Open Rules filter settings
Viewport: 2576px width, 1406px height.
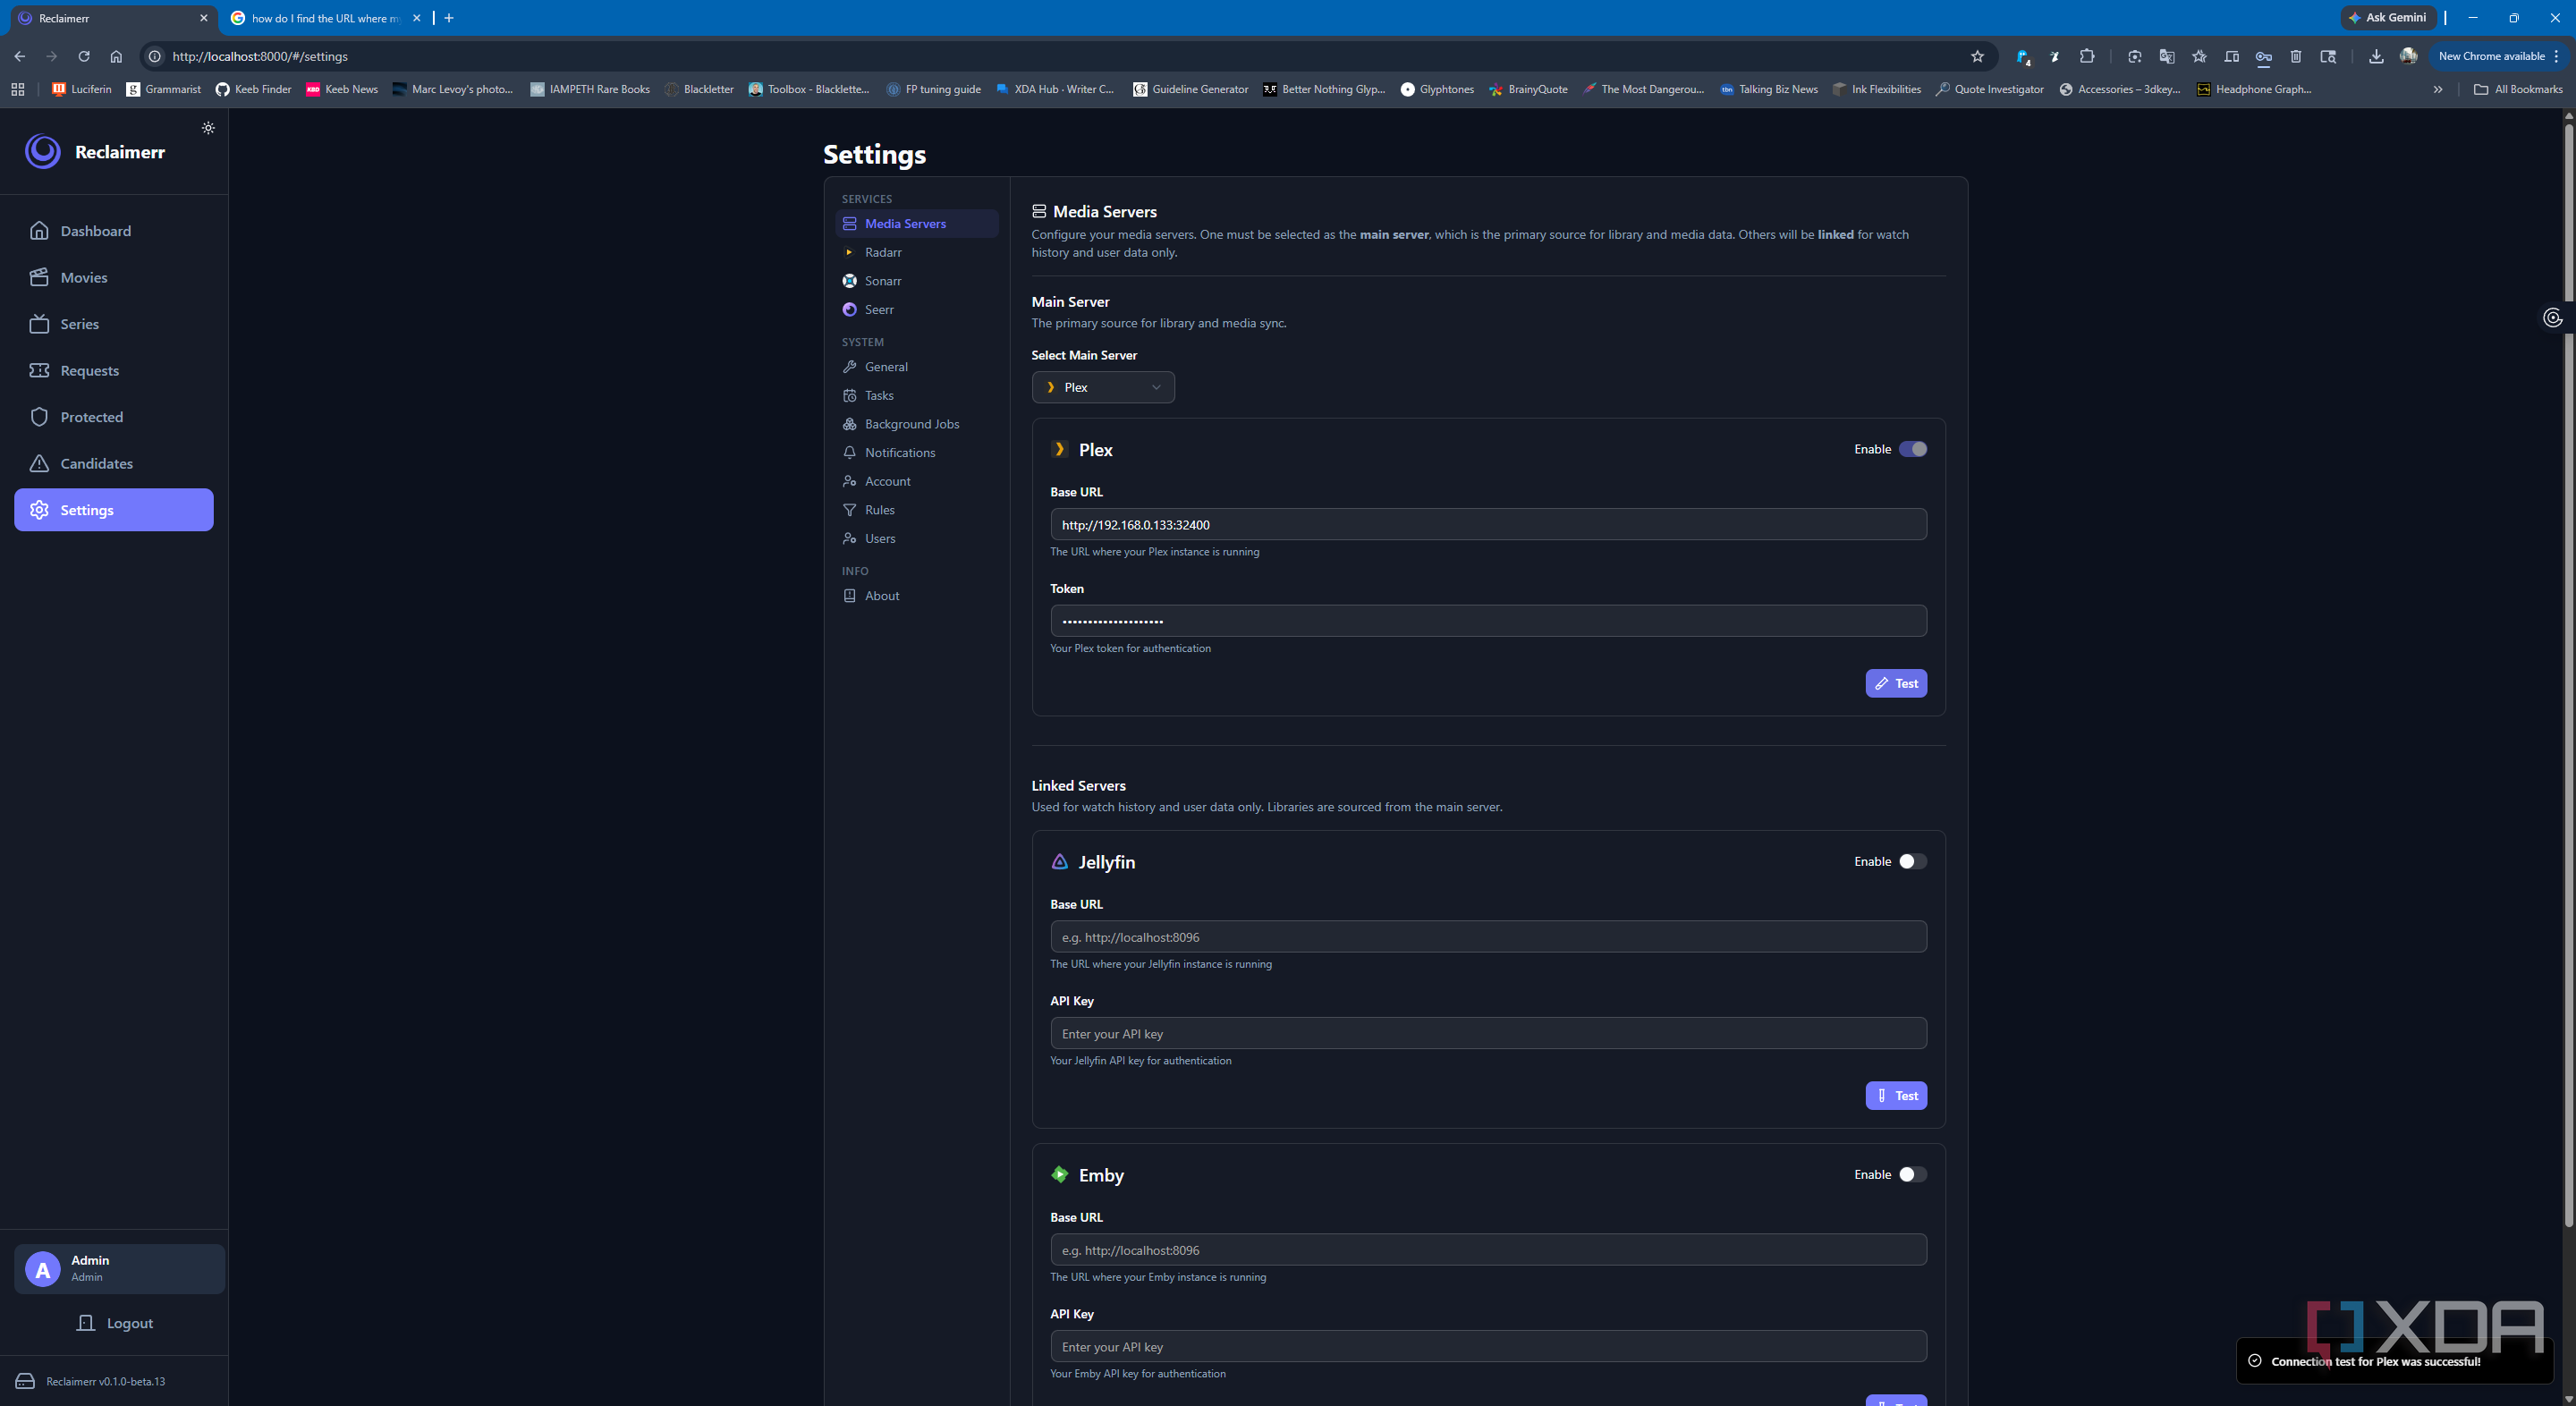pos(916,510)
